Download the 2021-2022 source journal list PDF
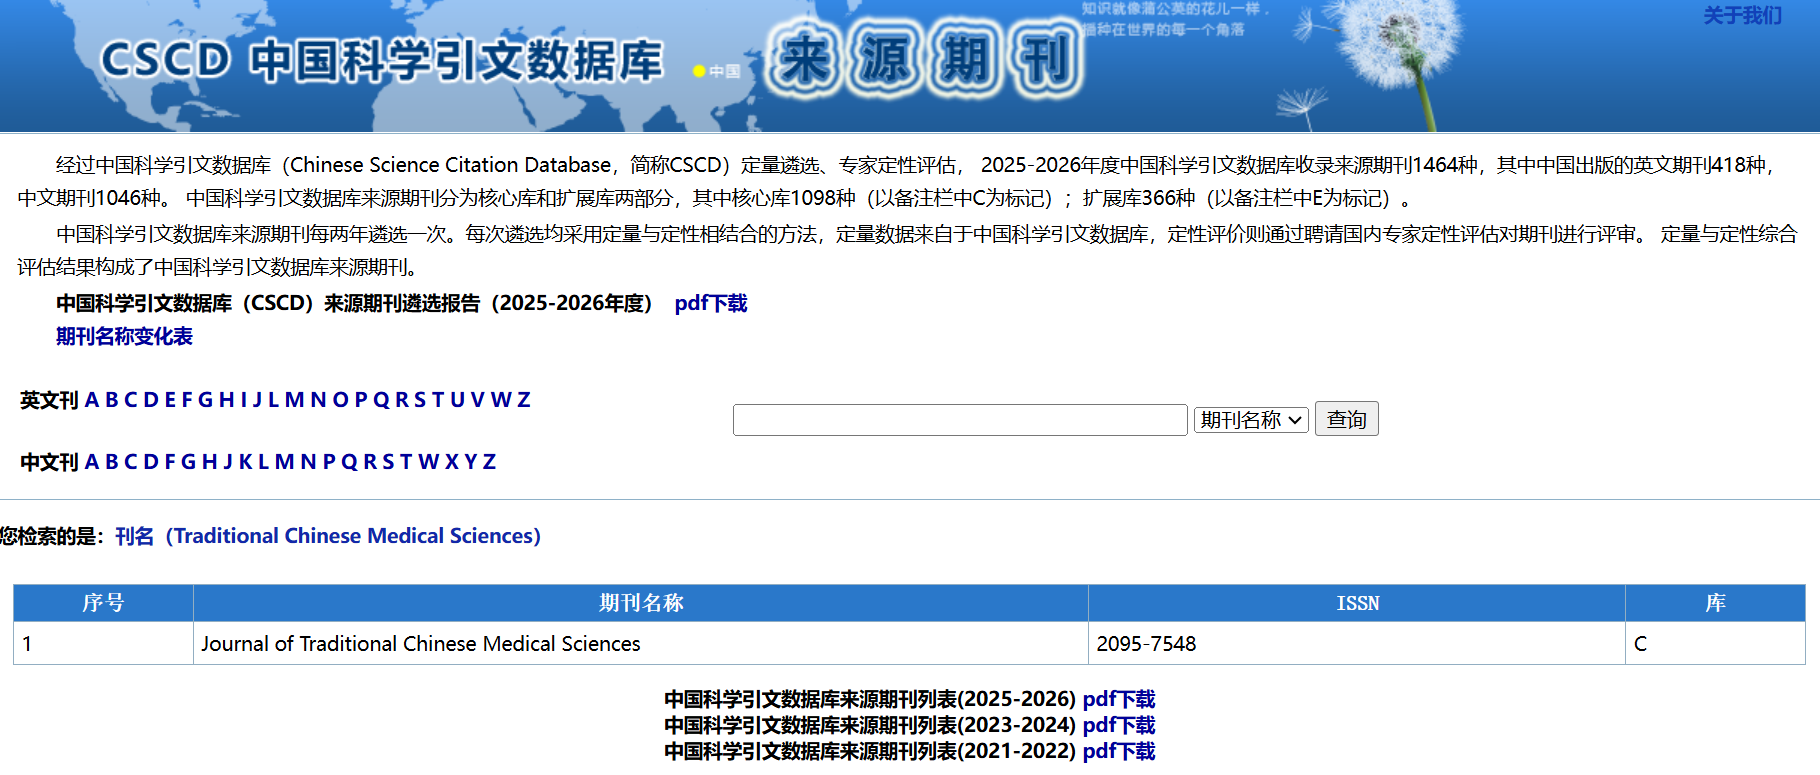This screenshot has height=775, width=1820. point(1118,751)
